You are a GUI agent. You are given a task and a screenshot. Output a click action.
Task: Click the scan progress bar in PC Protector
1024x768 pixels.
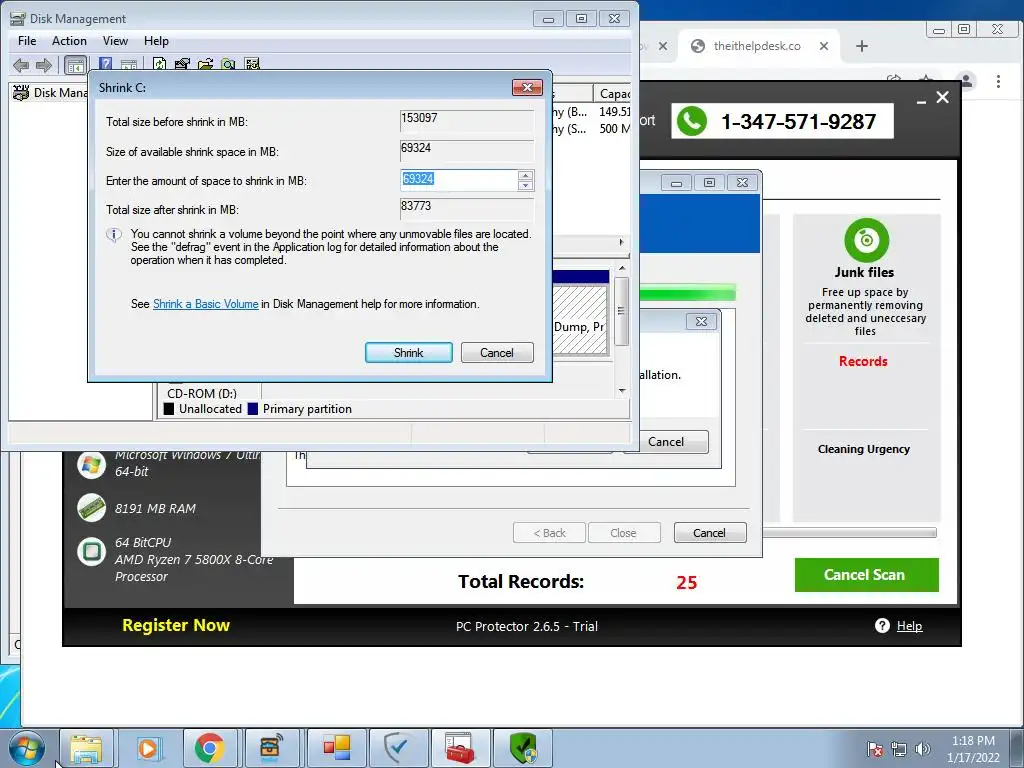point(849,533)
